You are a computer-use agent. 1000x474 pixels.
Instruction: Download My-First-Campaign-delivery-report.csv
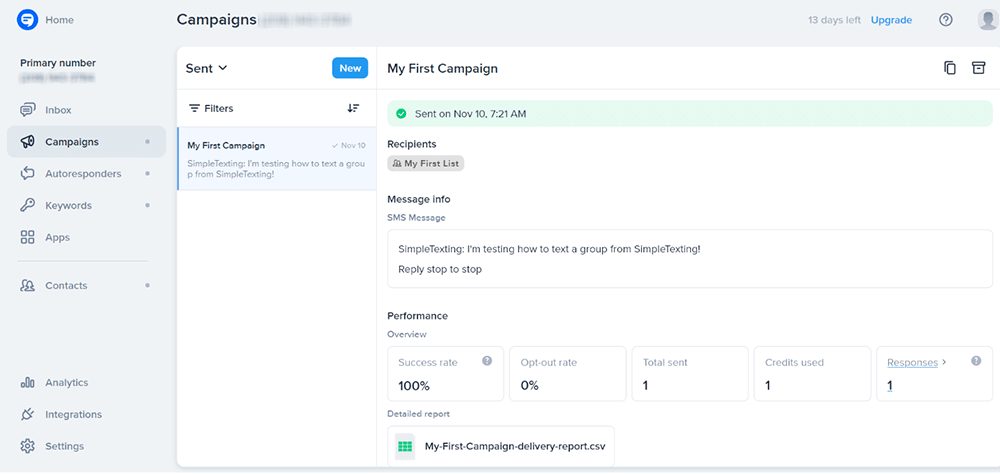(x=501, y=446)
